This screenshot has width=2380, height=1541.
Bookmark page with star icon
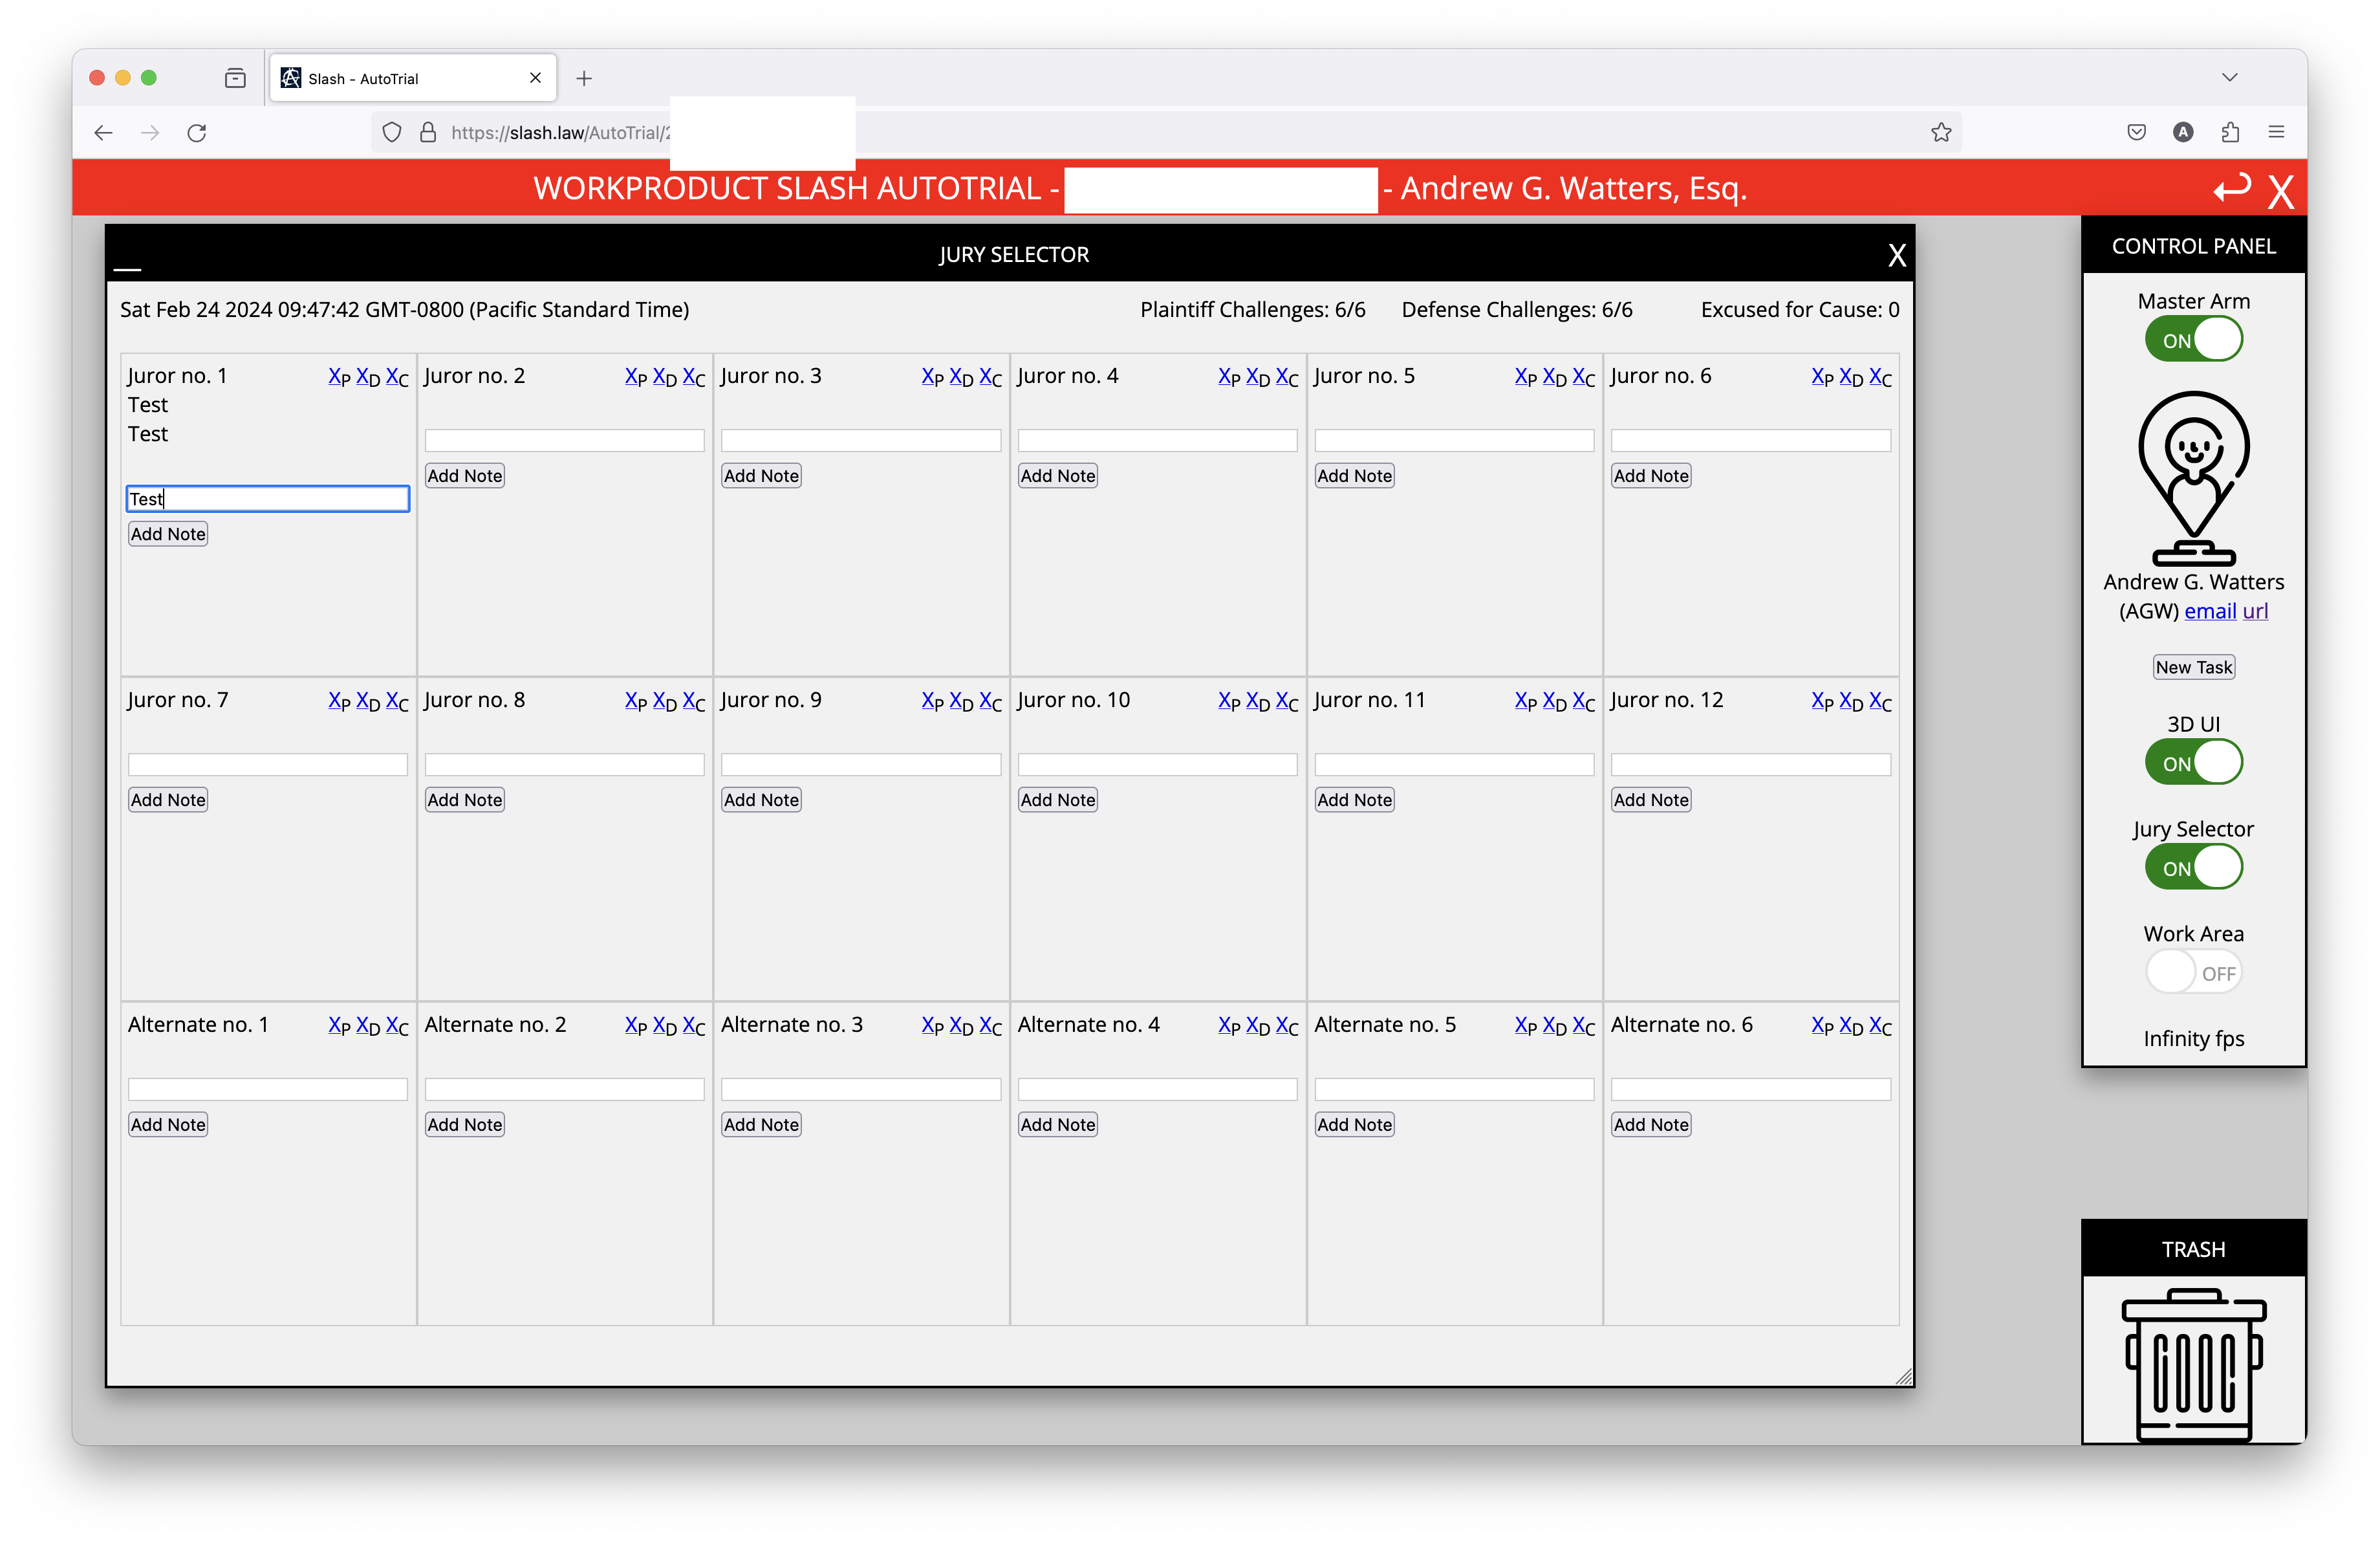pos(1941,132)
